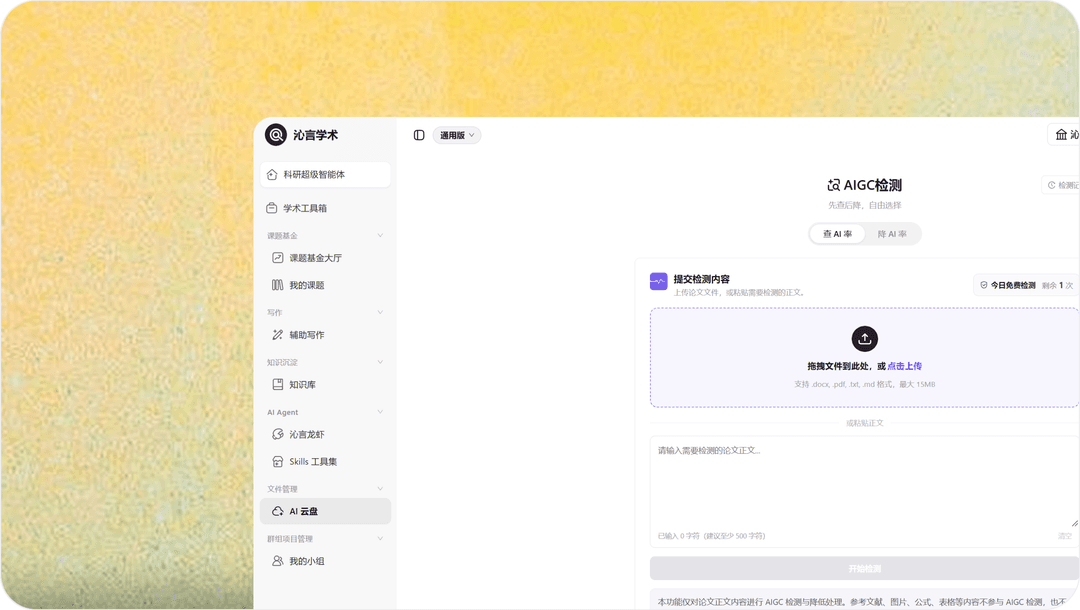Click the AIGC检测 title scan icon
The width and height of the screenshot is (1080, 610).
click(833, 185)
